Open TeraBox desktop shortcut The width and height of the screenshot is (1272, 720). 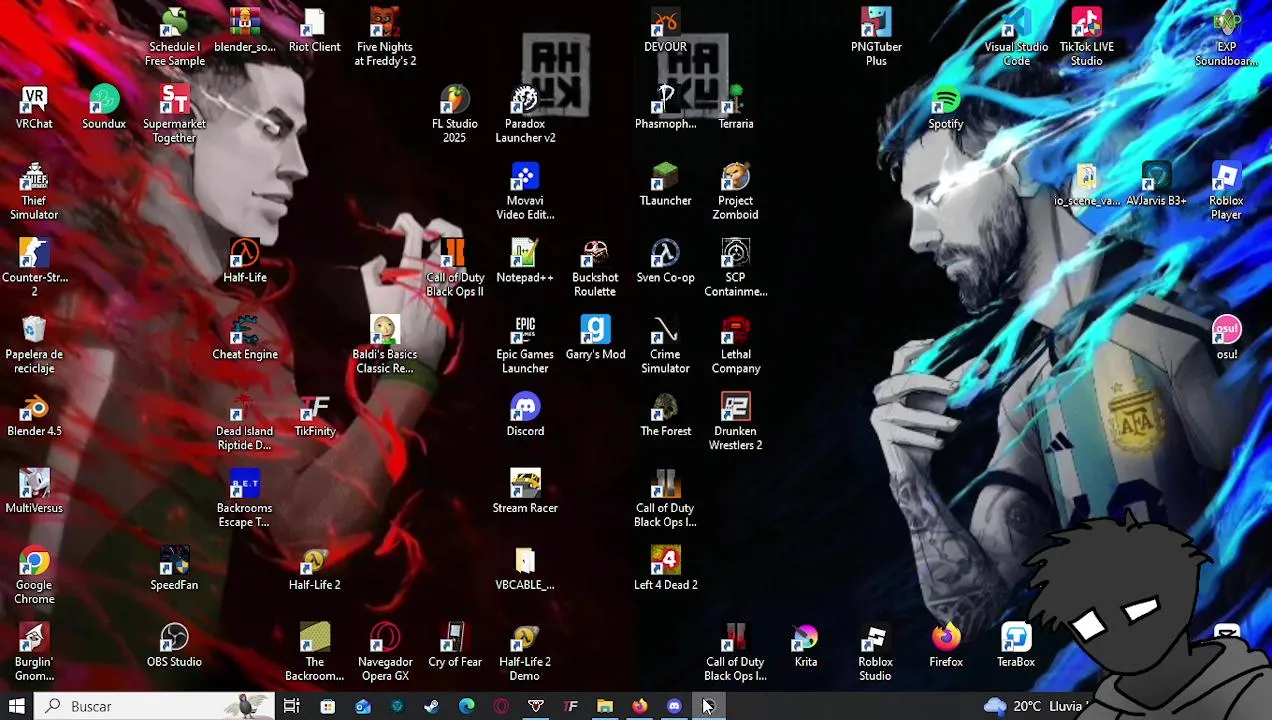coord(1016,646)
